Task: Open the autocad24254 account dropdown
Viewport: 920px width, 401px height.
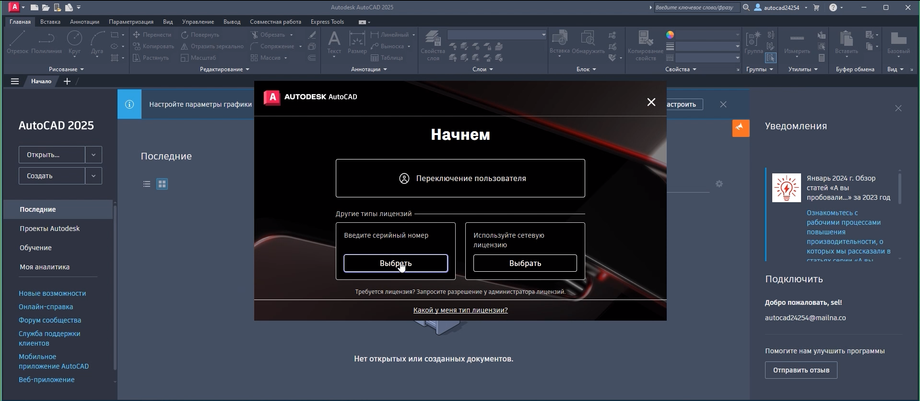Action: [780, 8]
